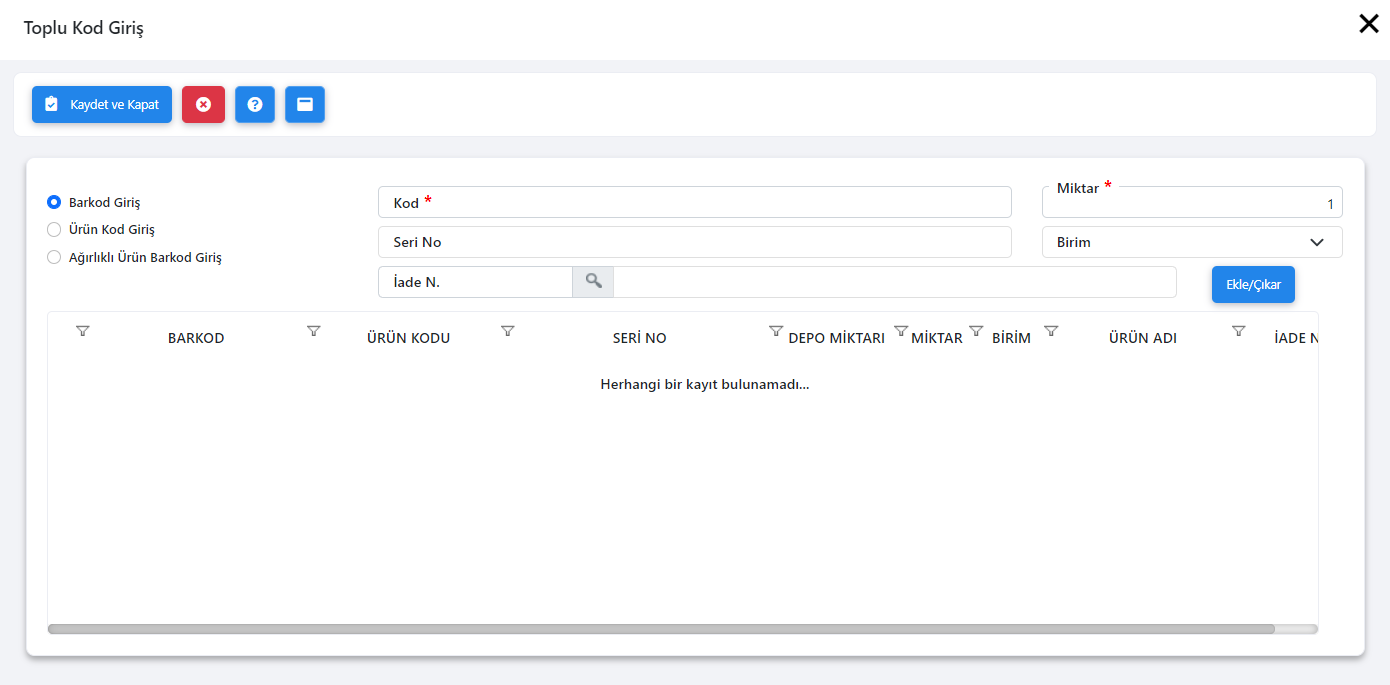Choose Ağırlıklı Ürün Barkod Giriş radio option

pos(54,257)
